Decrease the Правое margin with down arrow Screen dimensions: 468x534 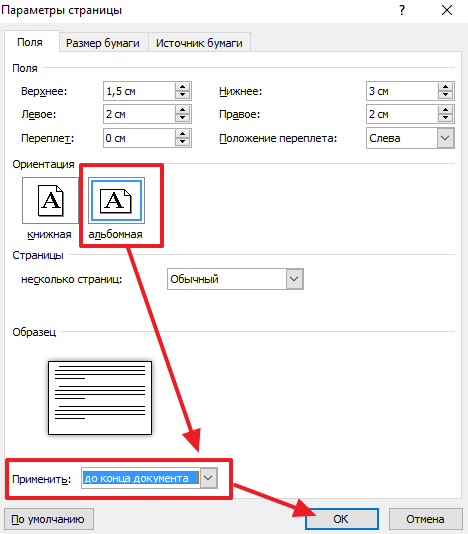point(446,118)
